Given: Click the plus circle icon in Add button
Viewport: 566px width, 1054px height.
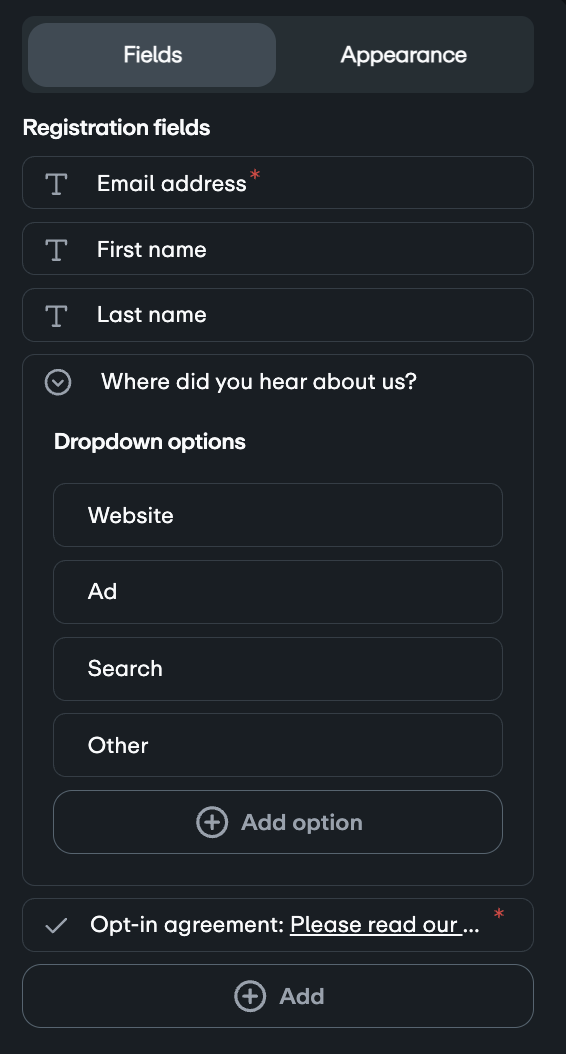Looking at the screenshot, I should pyautogui.click(x=250, y=996).
